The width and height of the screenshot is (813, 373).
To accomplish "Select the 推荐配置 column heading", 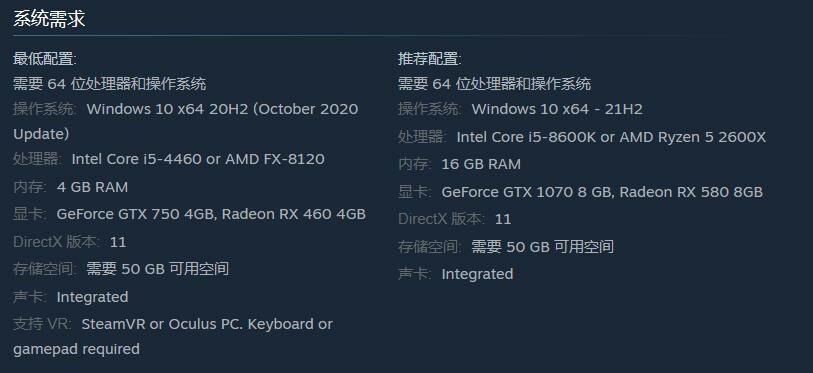I will click(429, 59).
